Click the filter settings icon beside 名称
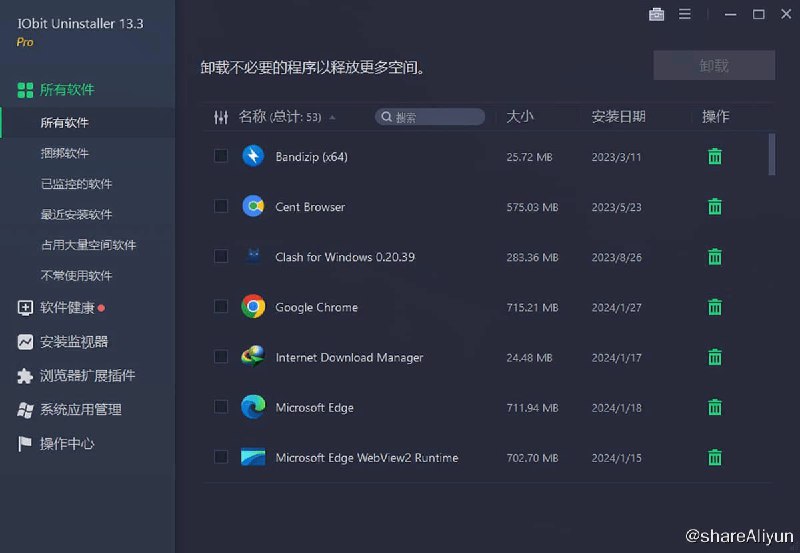 coord(221,117)
